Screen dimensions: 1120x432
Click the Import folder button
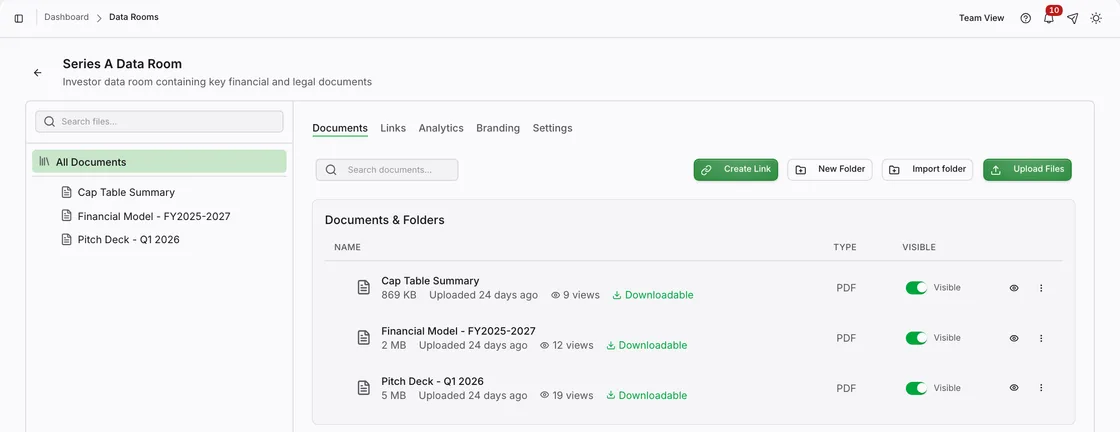(x=927, y=169)
